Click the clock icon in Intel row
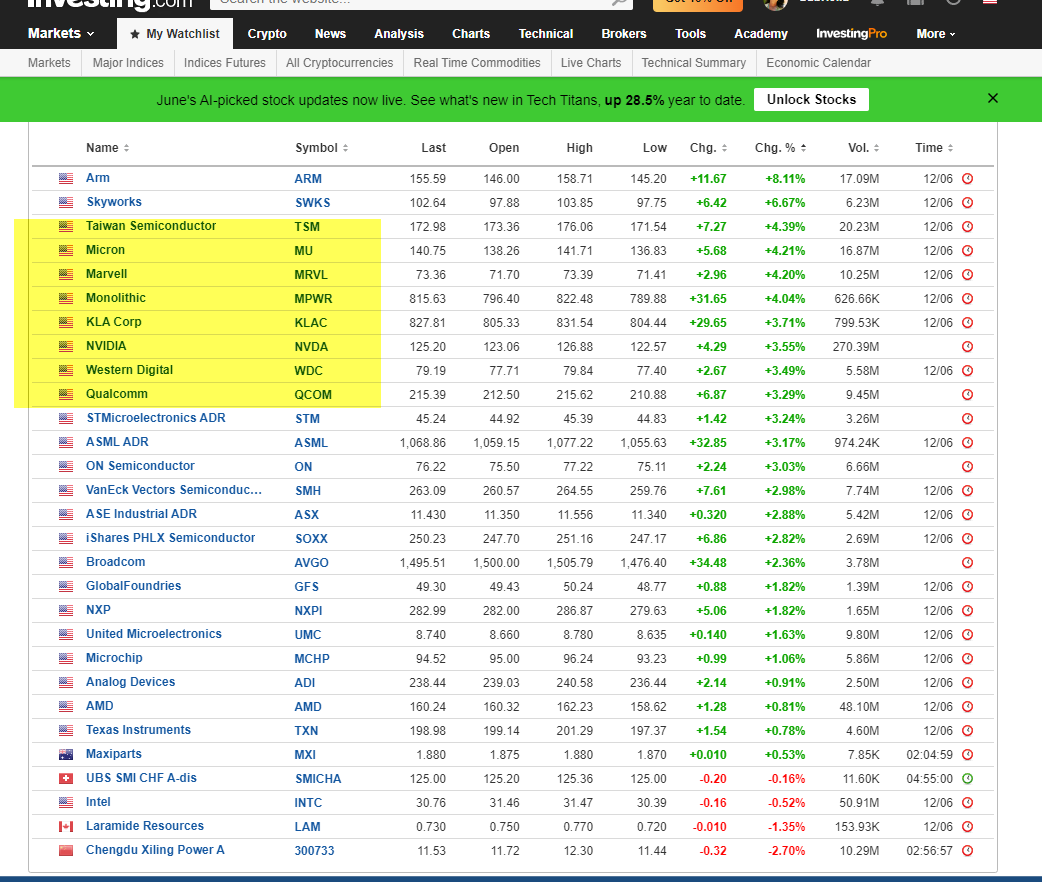Image resolution: width=1042 pixels, height=882 pixels. [x=968, y=803]
